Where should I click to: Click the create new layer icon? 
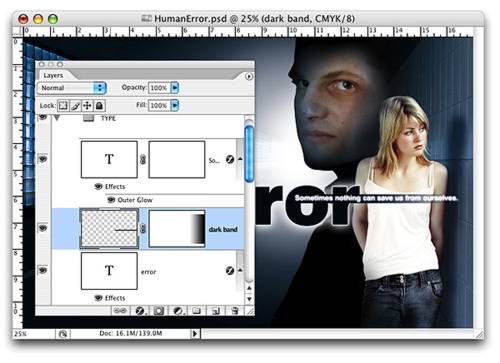click(x=216, y=311)
